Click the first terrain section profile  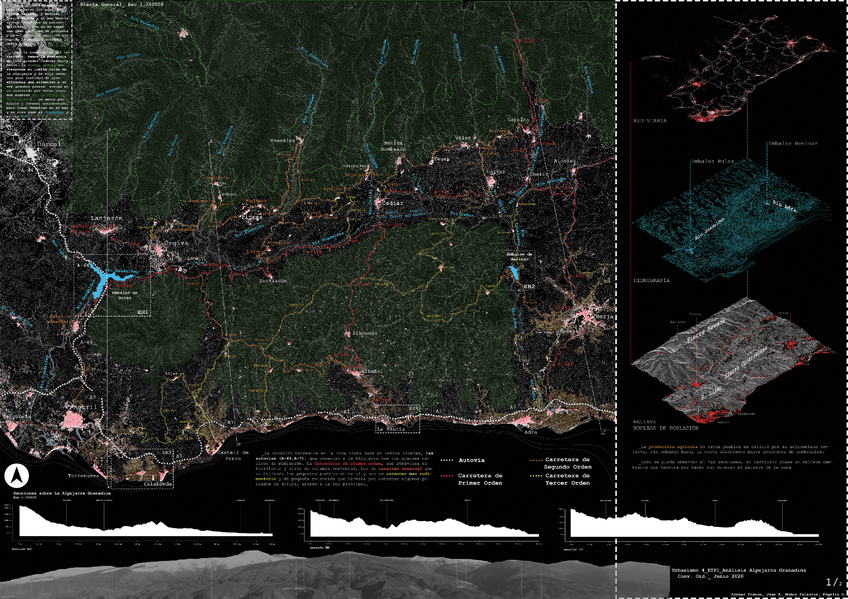[146, 521]
